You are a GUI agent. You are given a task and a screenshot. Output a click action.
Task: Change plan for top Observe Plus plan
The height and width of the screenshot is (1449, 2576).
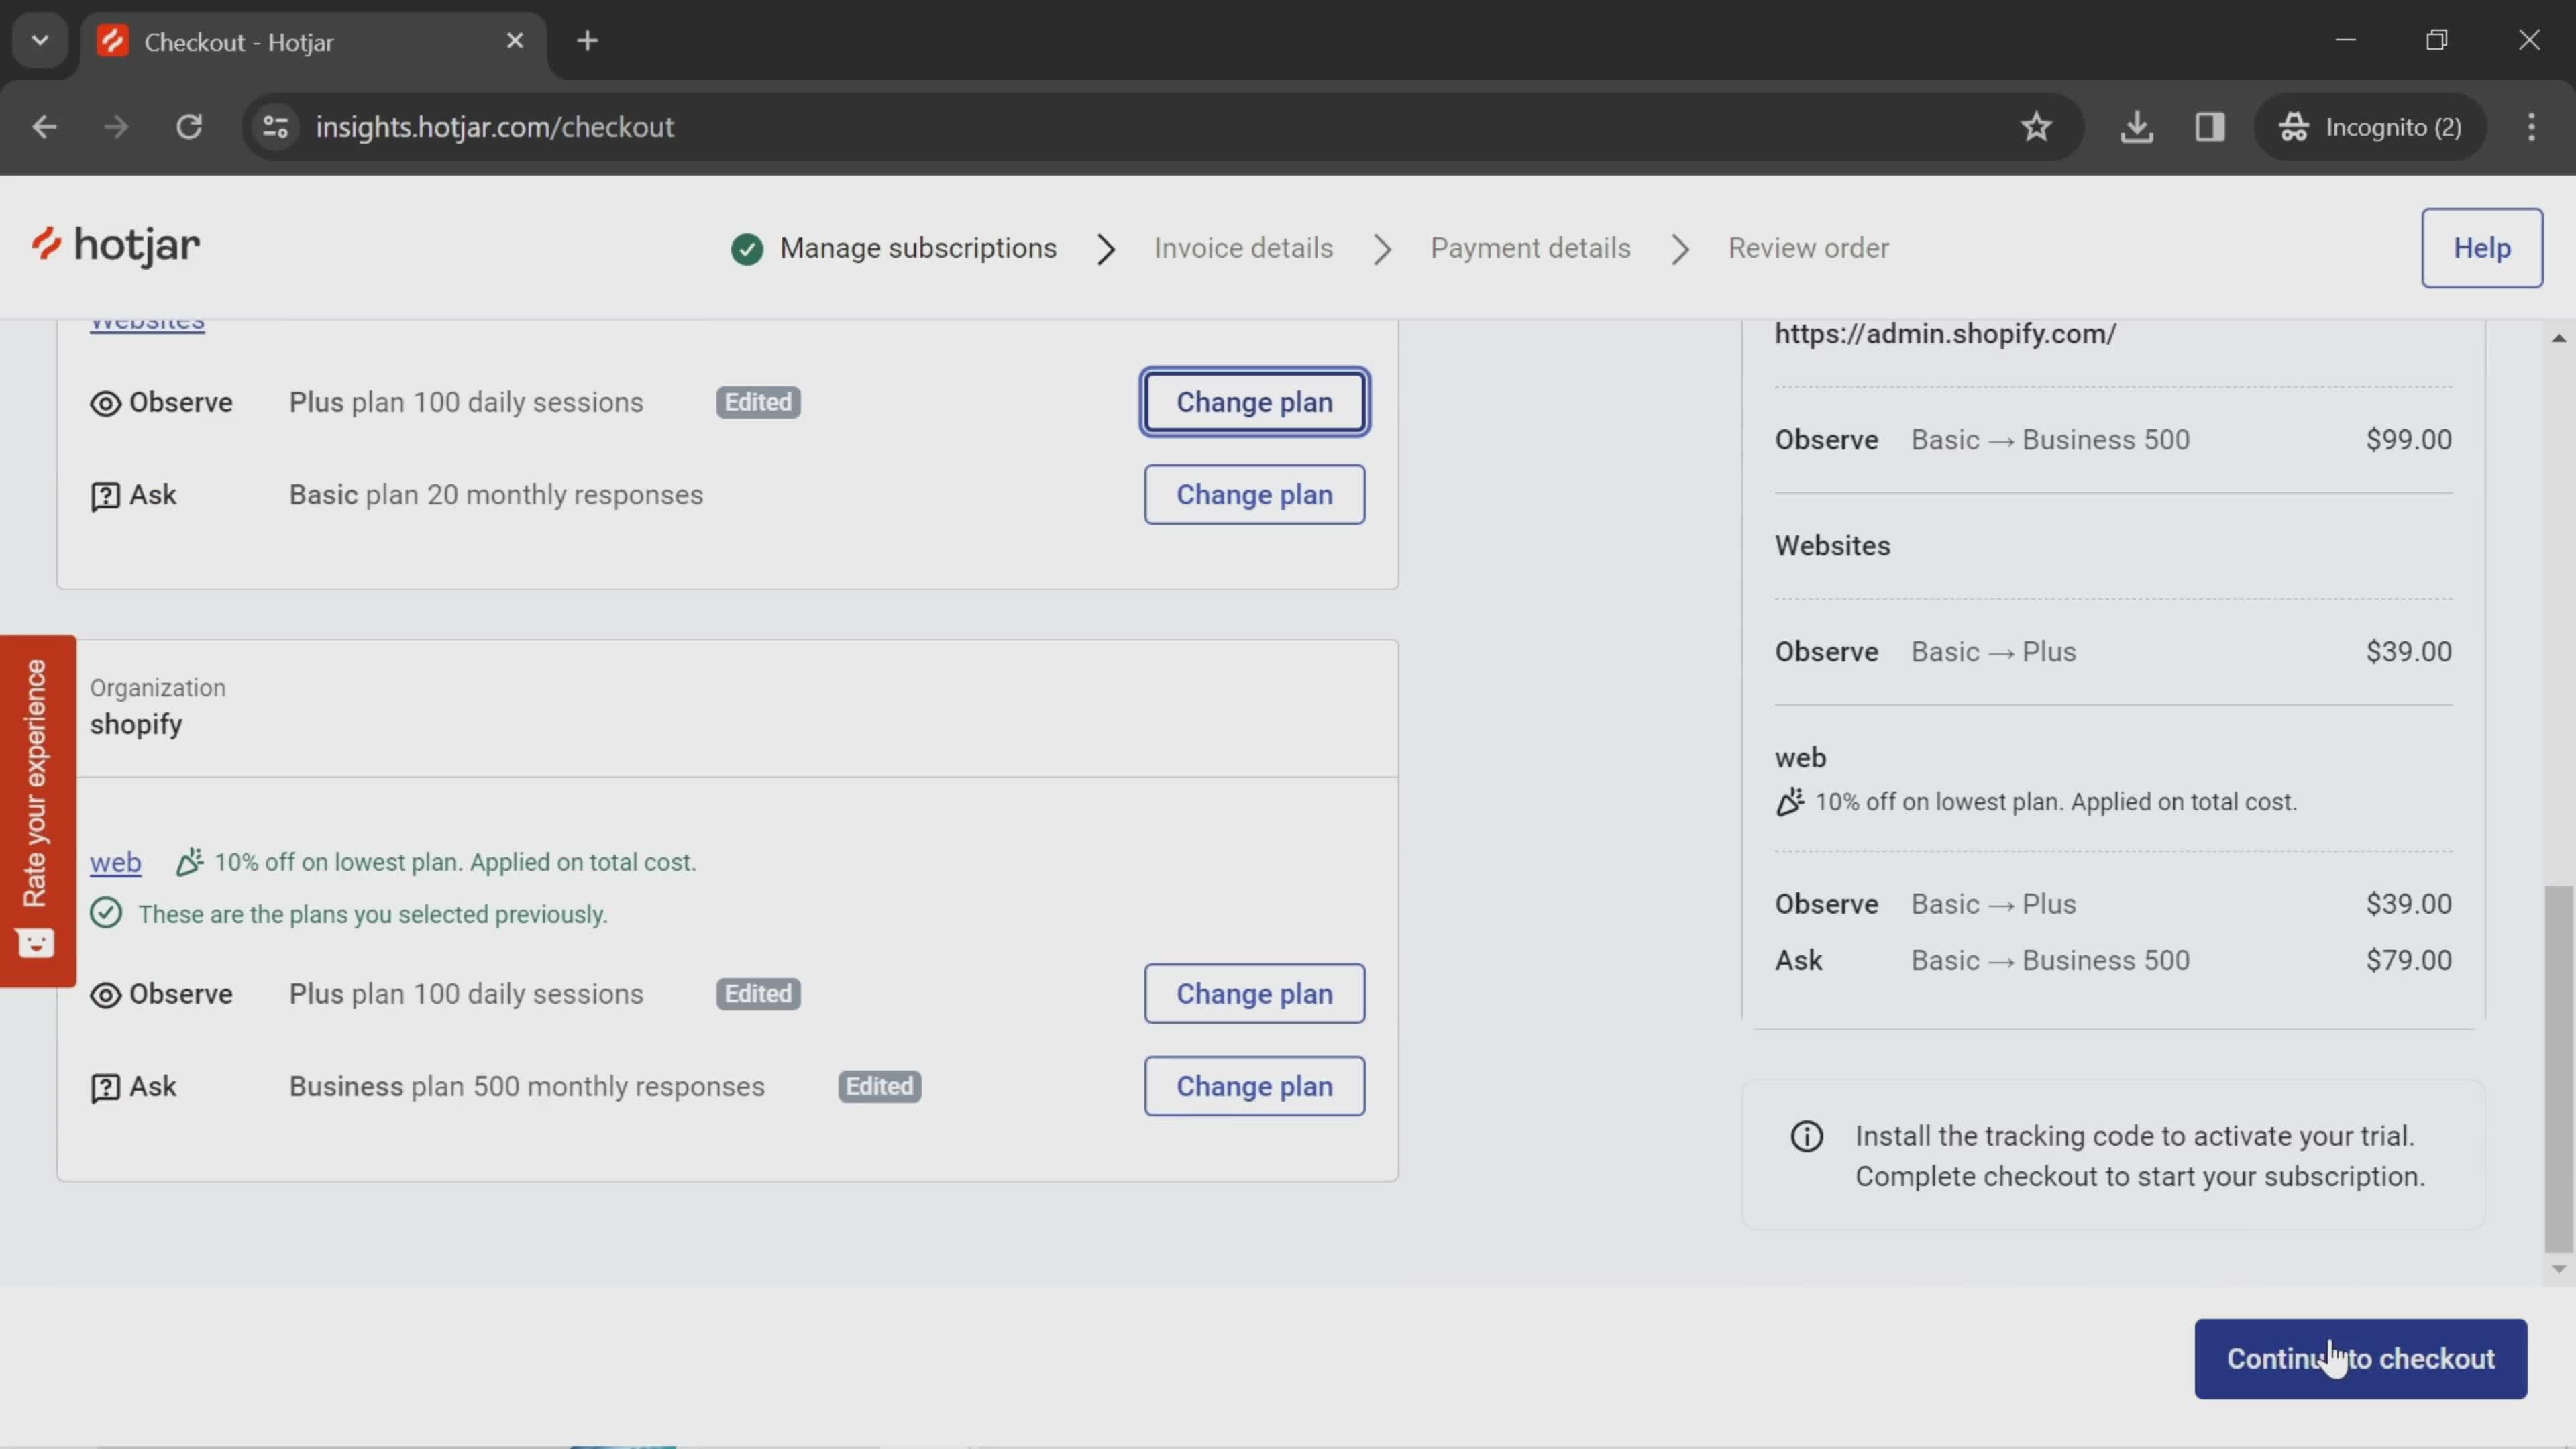1254,402
